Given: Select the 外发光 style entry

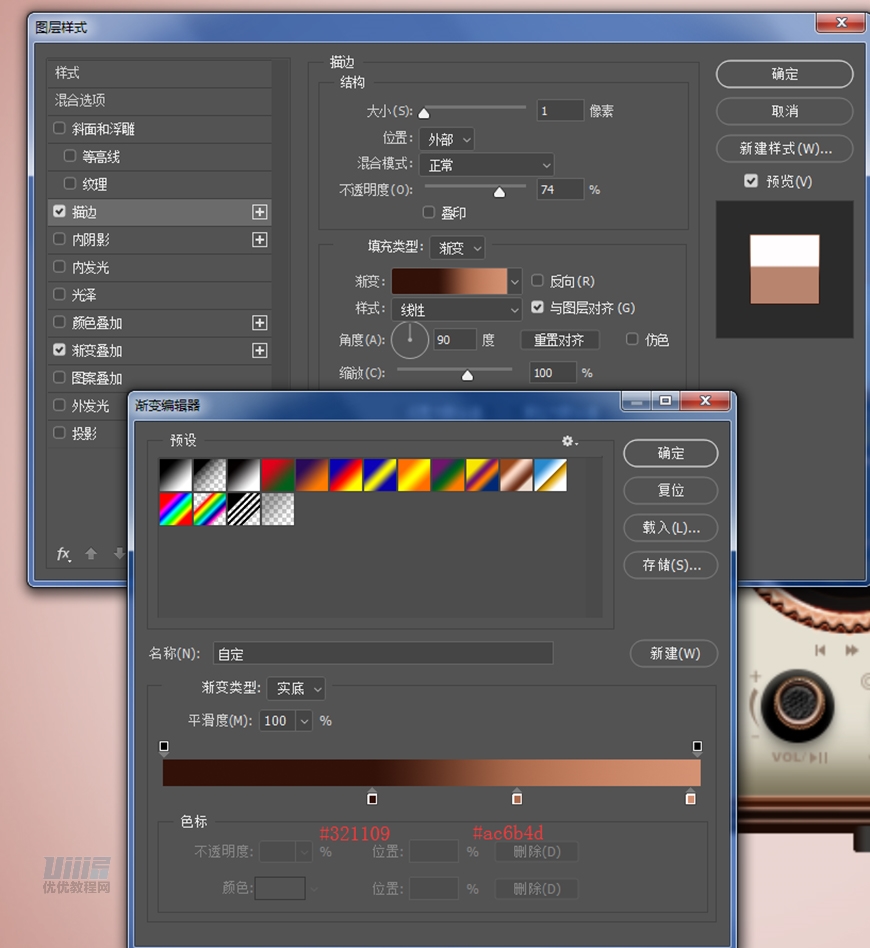Looking at the screenshot, I should (x=90, y=406).
